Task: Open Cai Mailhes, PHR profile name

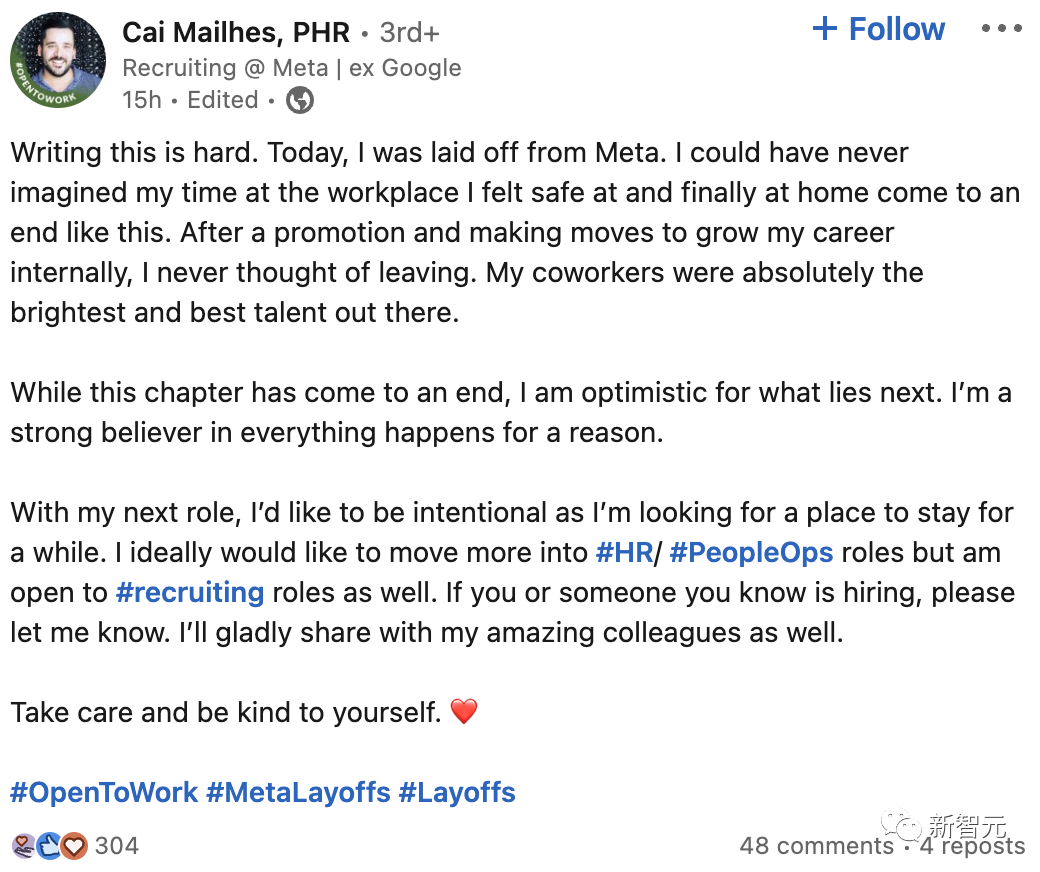Action: 236,32
